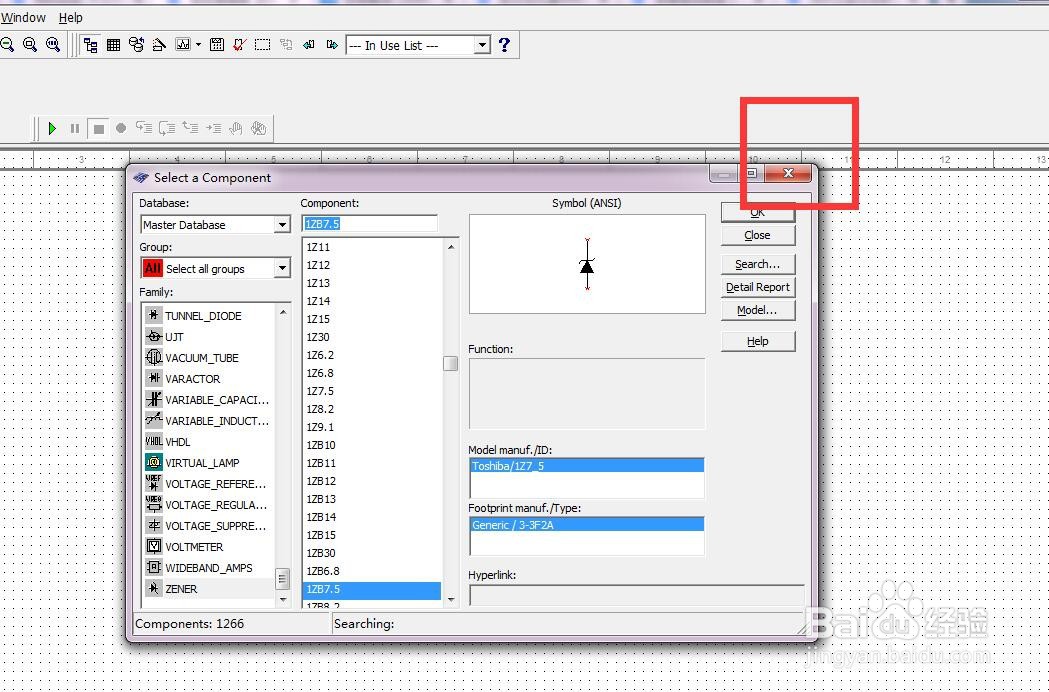Click the dialog Help button
The height and width of the screenshot is (692, 1049).
757,341
